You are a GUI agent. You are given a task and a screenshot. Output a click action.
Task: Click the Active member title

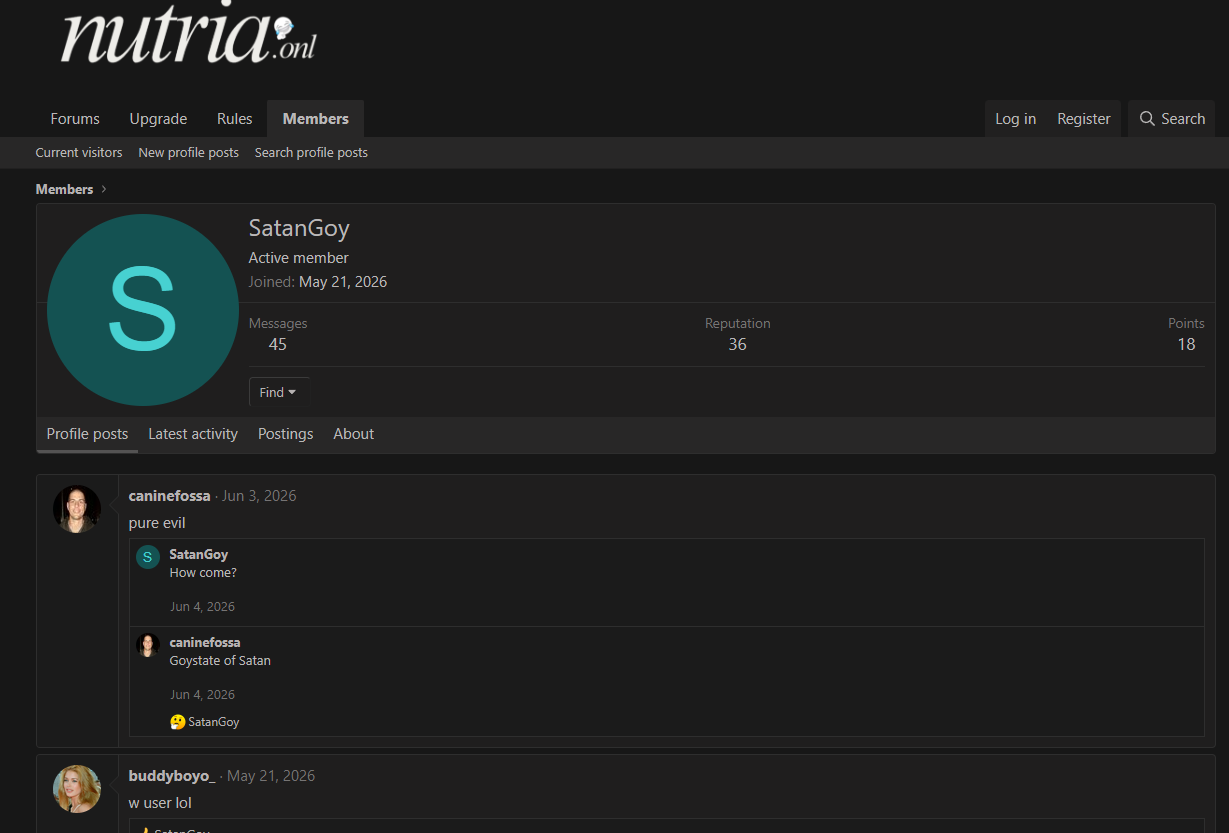click(299, 258)
